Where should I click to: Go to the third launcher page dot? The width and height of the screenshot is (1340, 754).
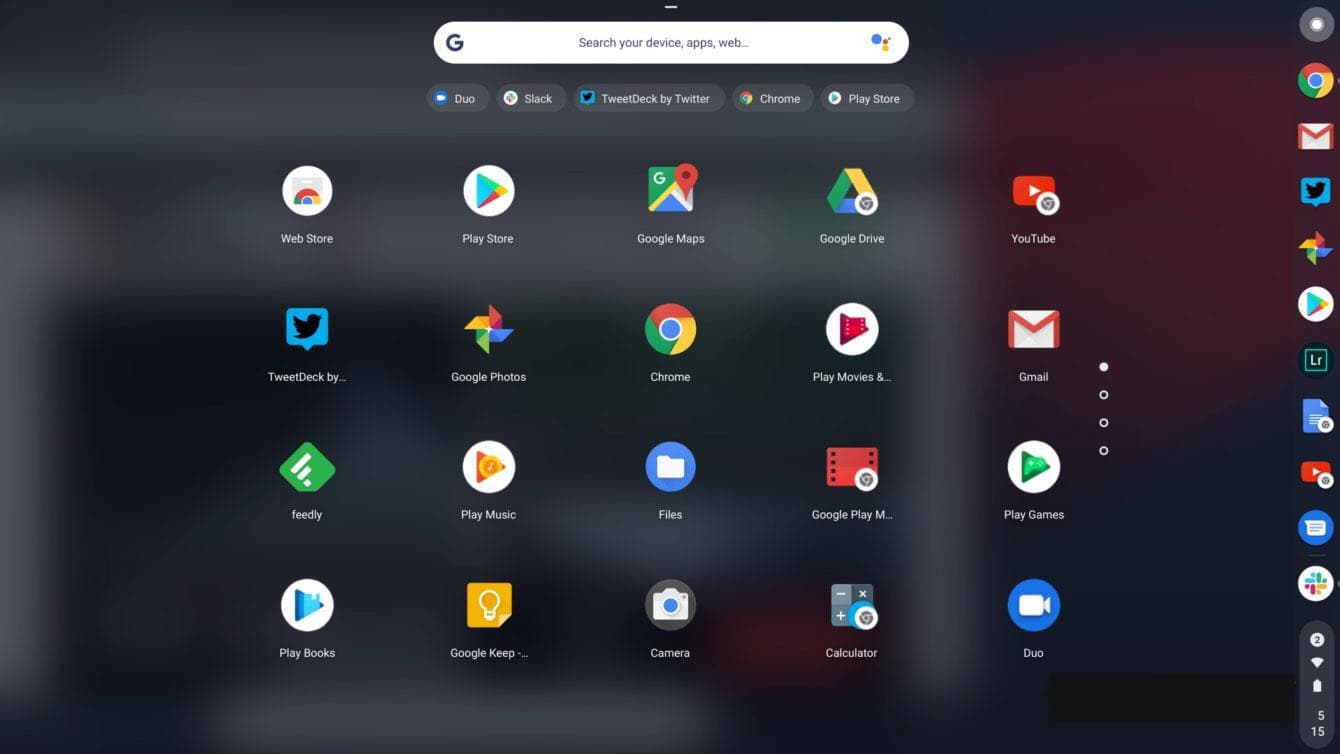[x=1103, y=423]
